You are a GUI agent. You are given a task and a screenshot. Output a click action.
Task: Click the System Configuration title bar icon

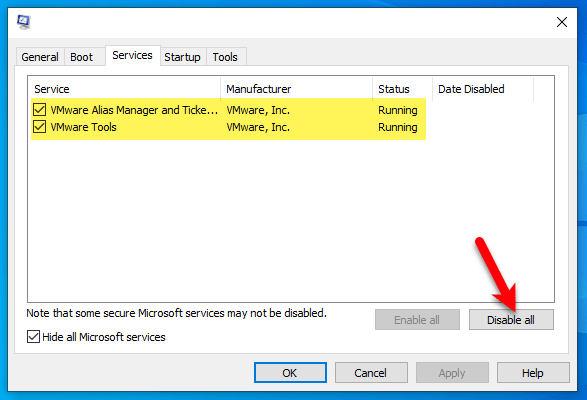click(x=23, y=22)
